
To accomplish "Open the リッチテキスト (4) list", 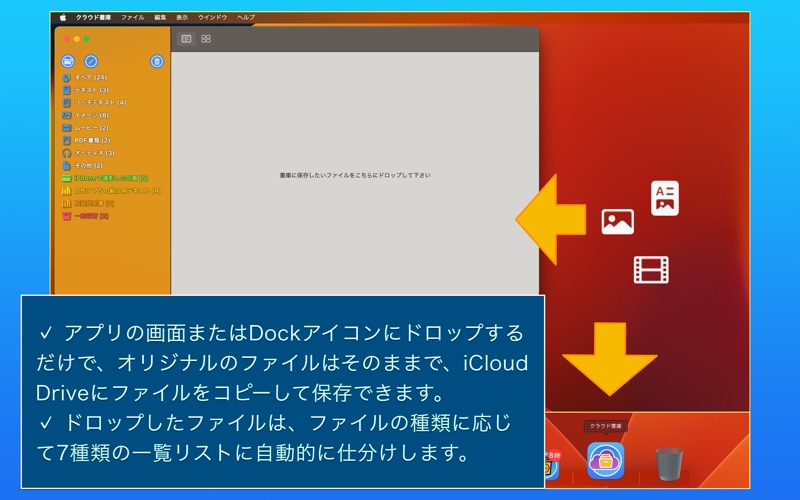I will click(x=94, y=103).
